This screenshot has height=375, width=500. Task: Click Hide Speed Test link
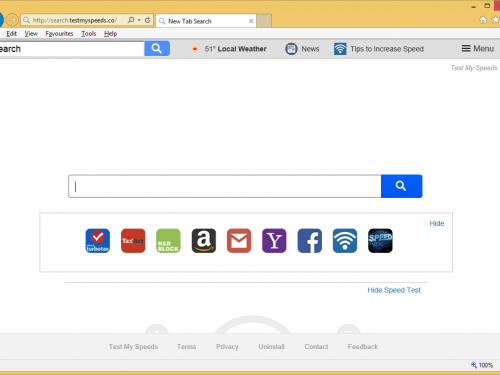(x=394, y=290)
